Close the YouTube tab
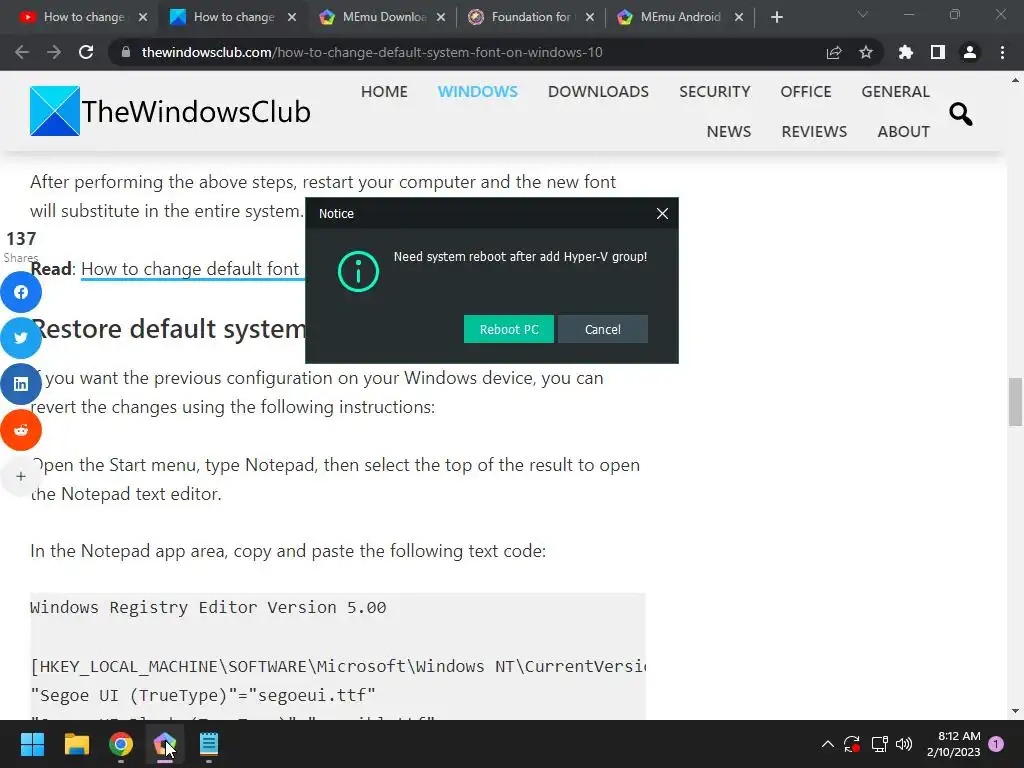The height and width of the screenshot is (768, 1024). pyautogui.click(x=143, y=17)
